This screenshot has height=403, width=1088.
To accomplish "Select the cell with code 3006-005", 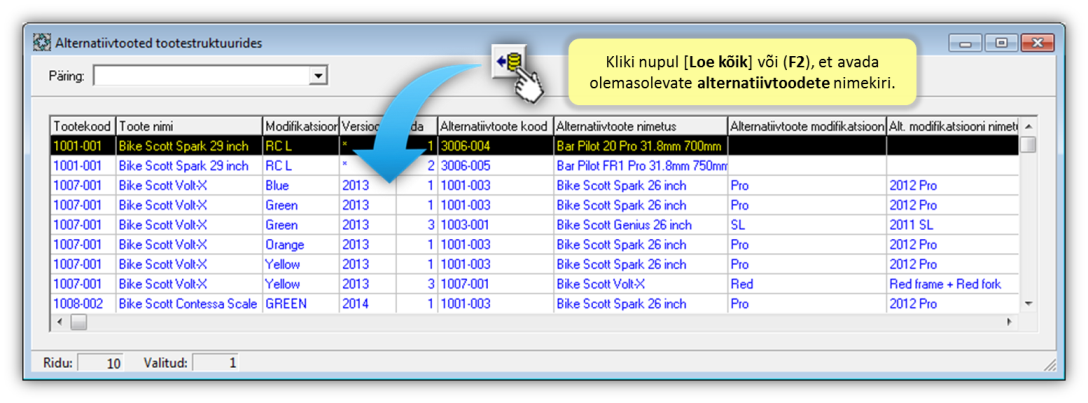I will (495, 166).
